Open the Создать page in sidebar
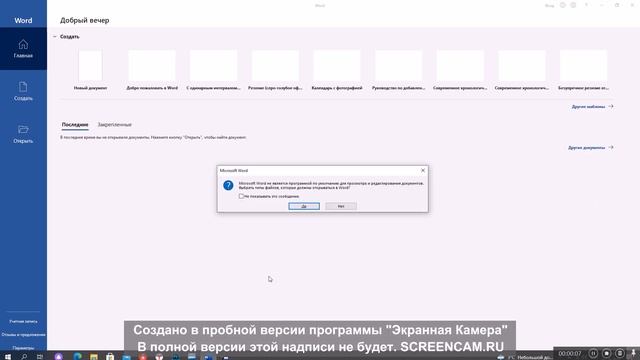 [x=23, y=91]
